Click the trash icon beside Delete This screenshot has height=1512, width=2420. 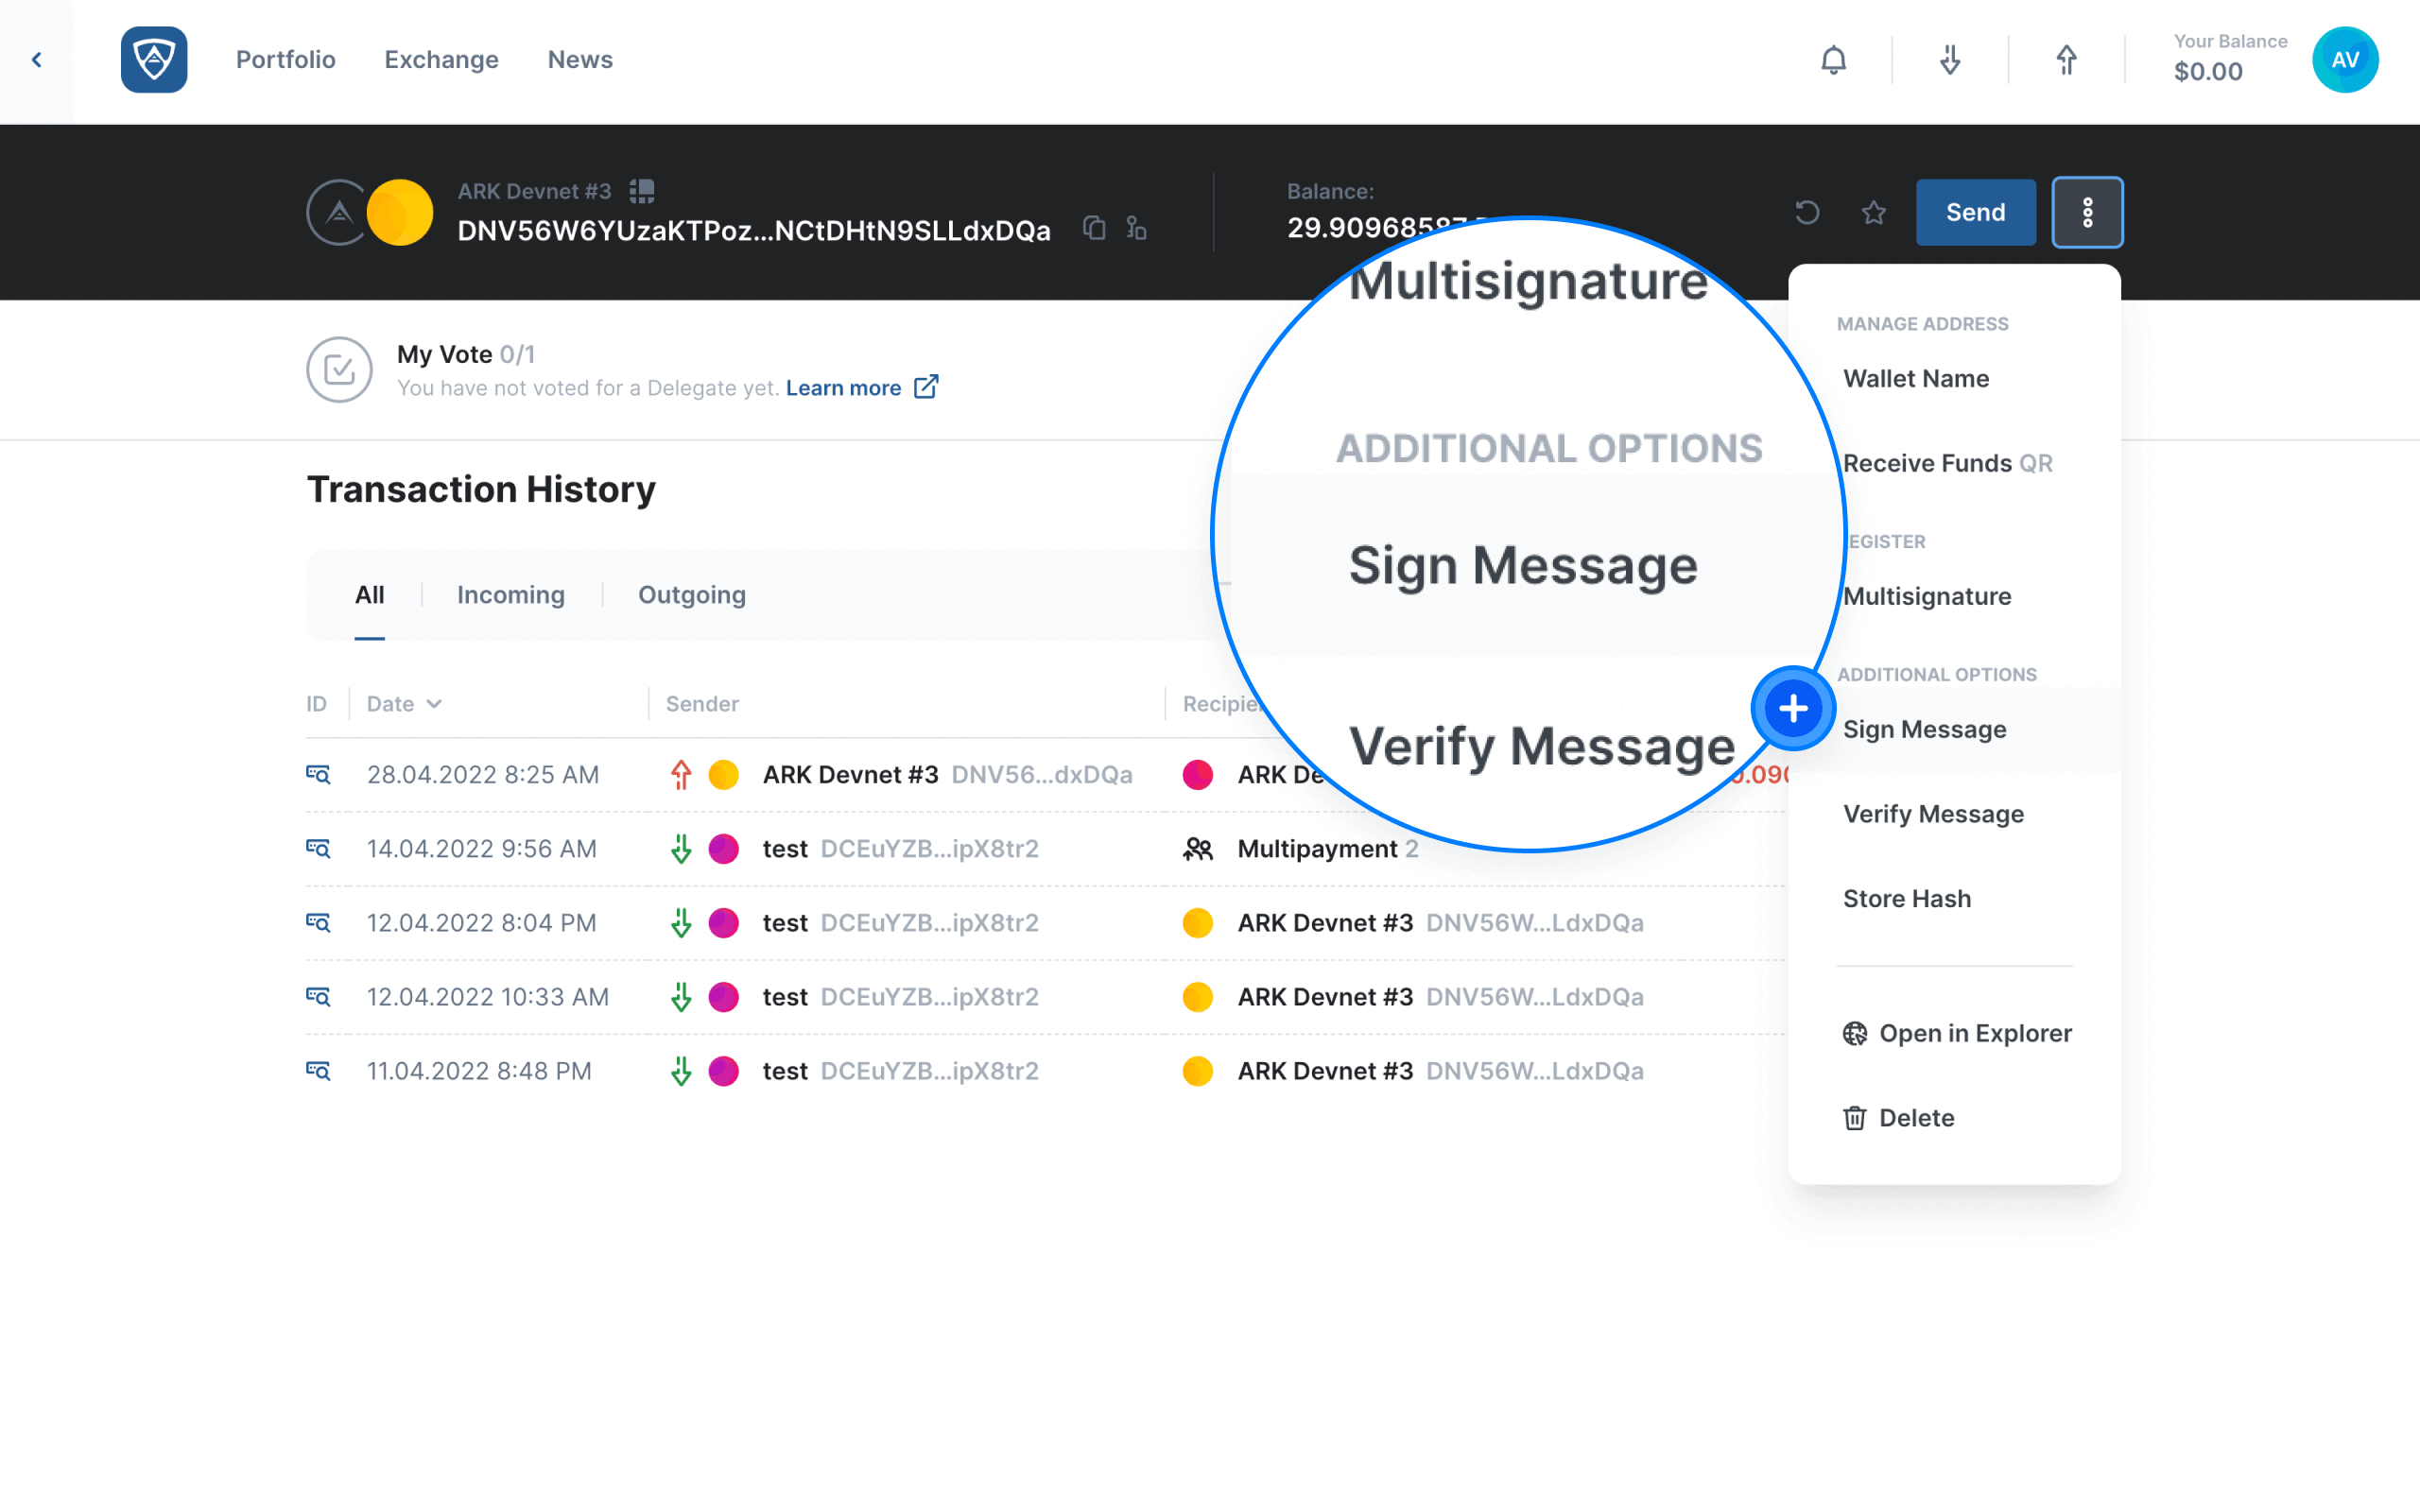coord(1855,1118)
